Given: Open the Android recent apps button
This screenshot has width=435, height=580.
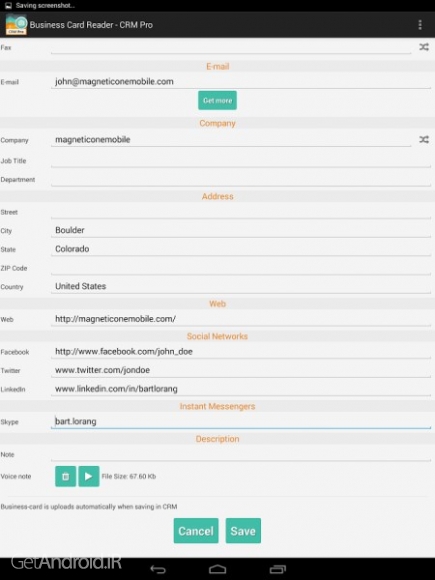Looking at the screenshot, I should pos(277,569).
